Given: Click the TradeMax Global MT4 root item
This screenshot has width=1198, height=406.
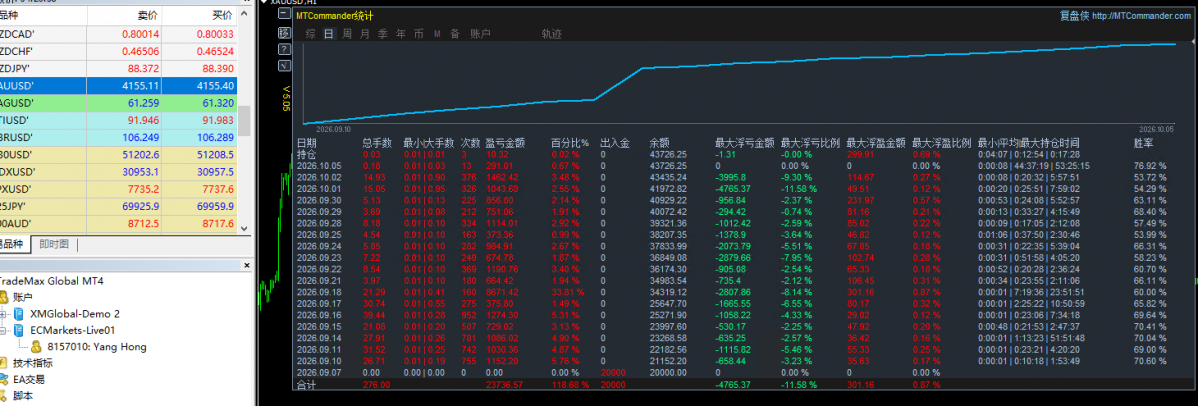Looking at the screenshot, I should (52, 281).
